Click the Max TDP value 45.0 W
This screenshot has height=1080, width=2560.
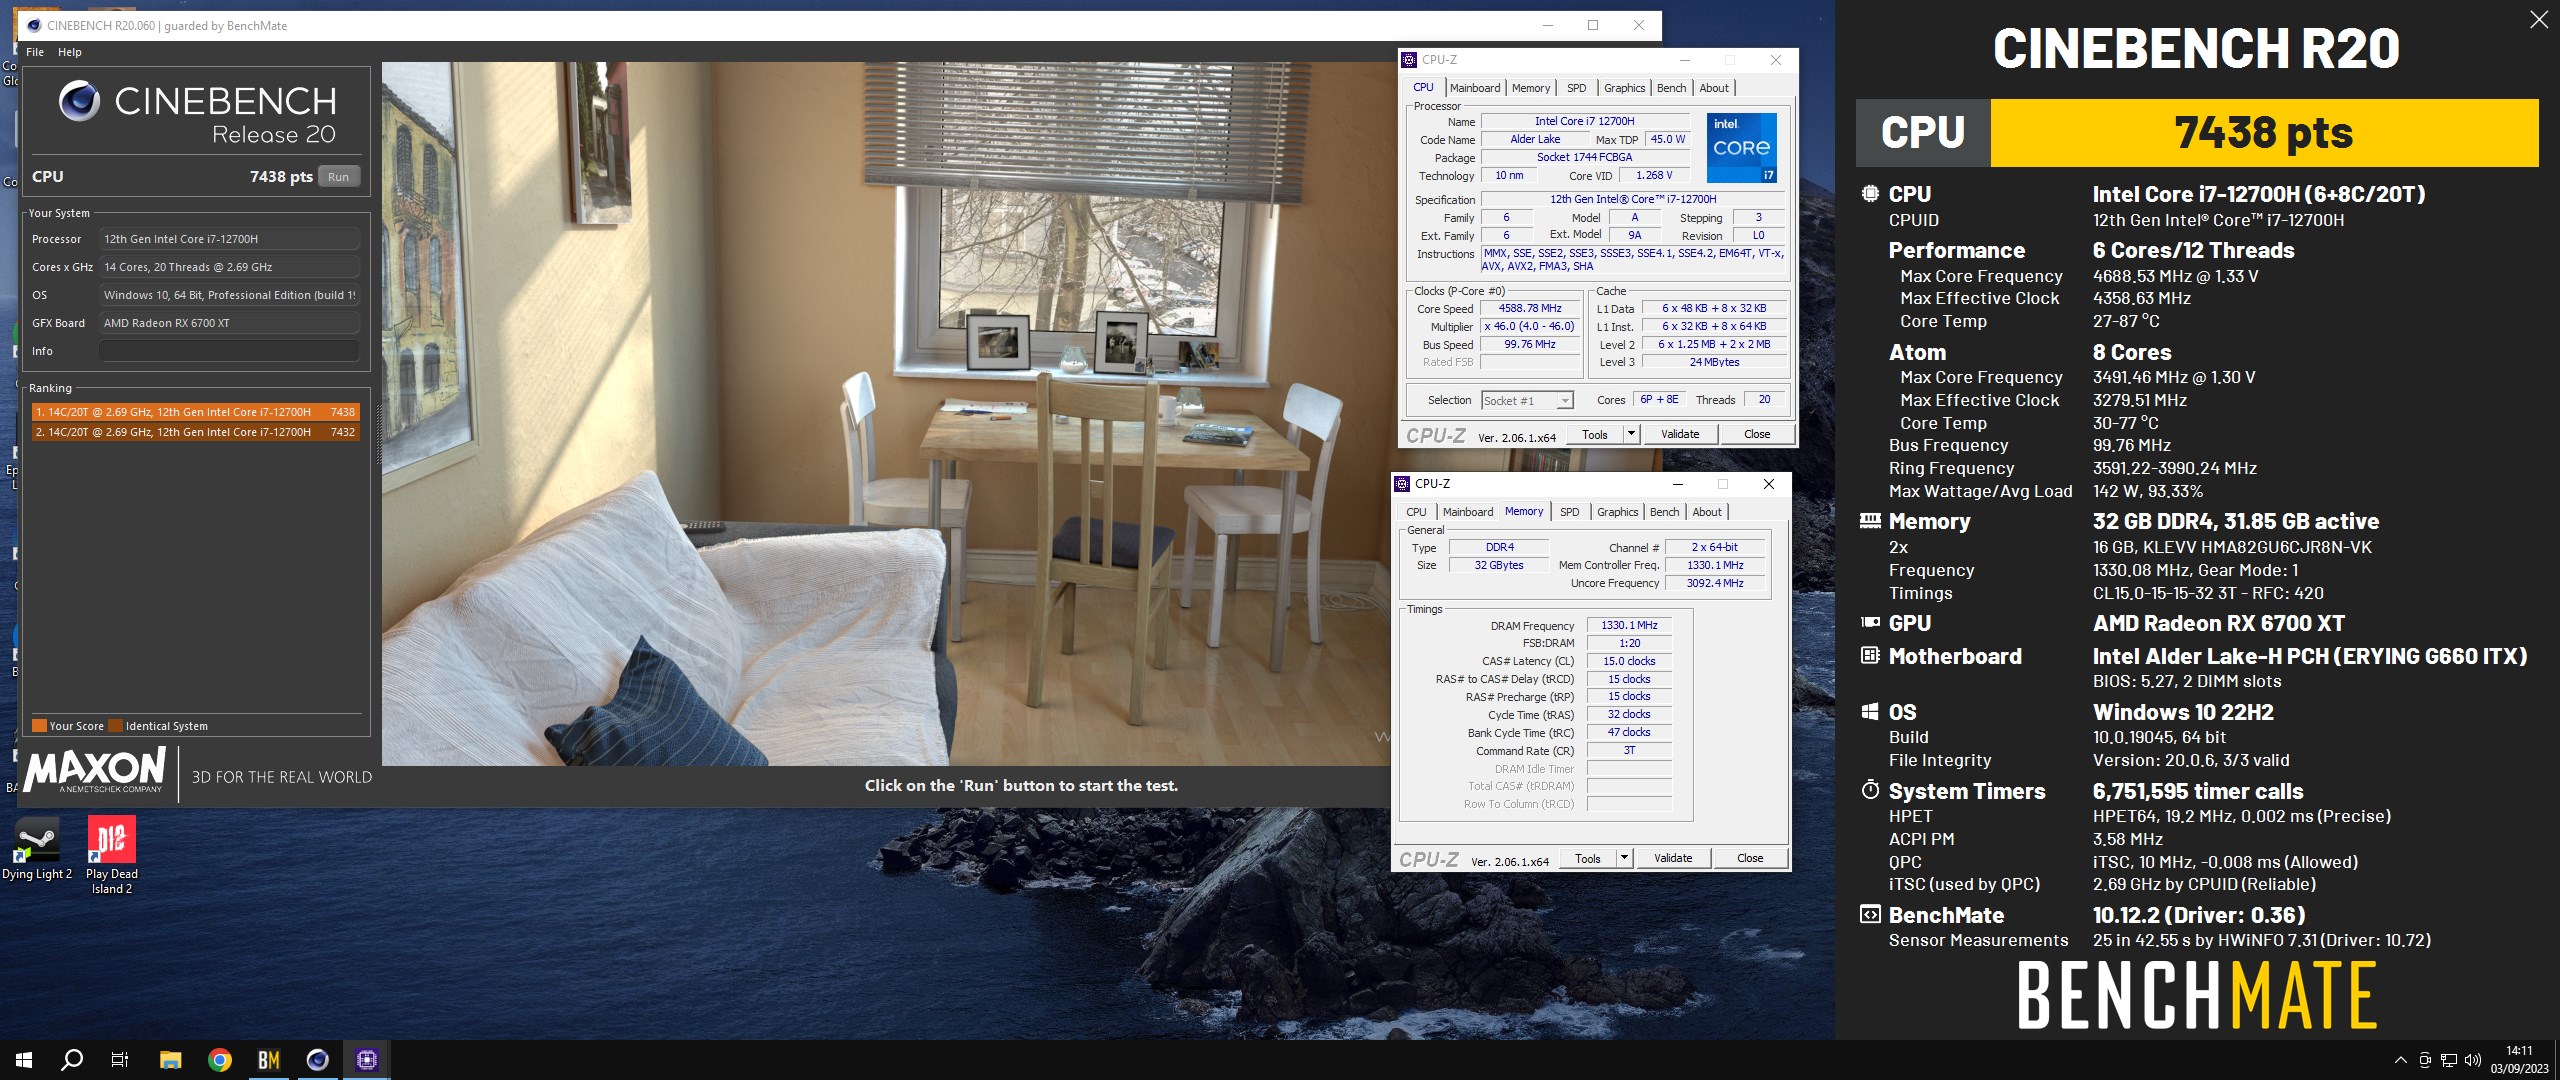1667,139
